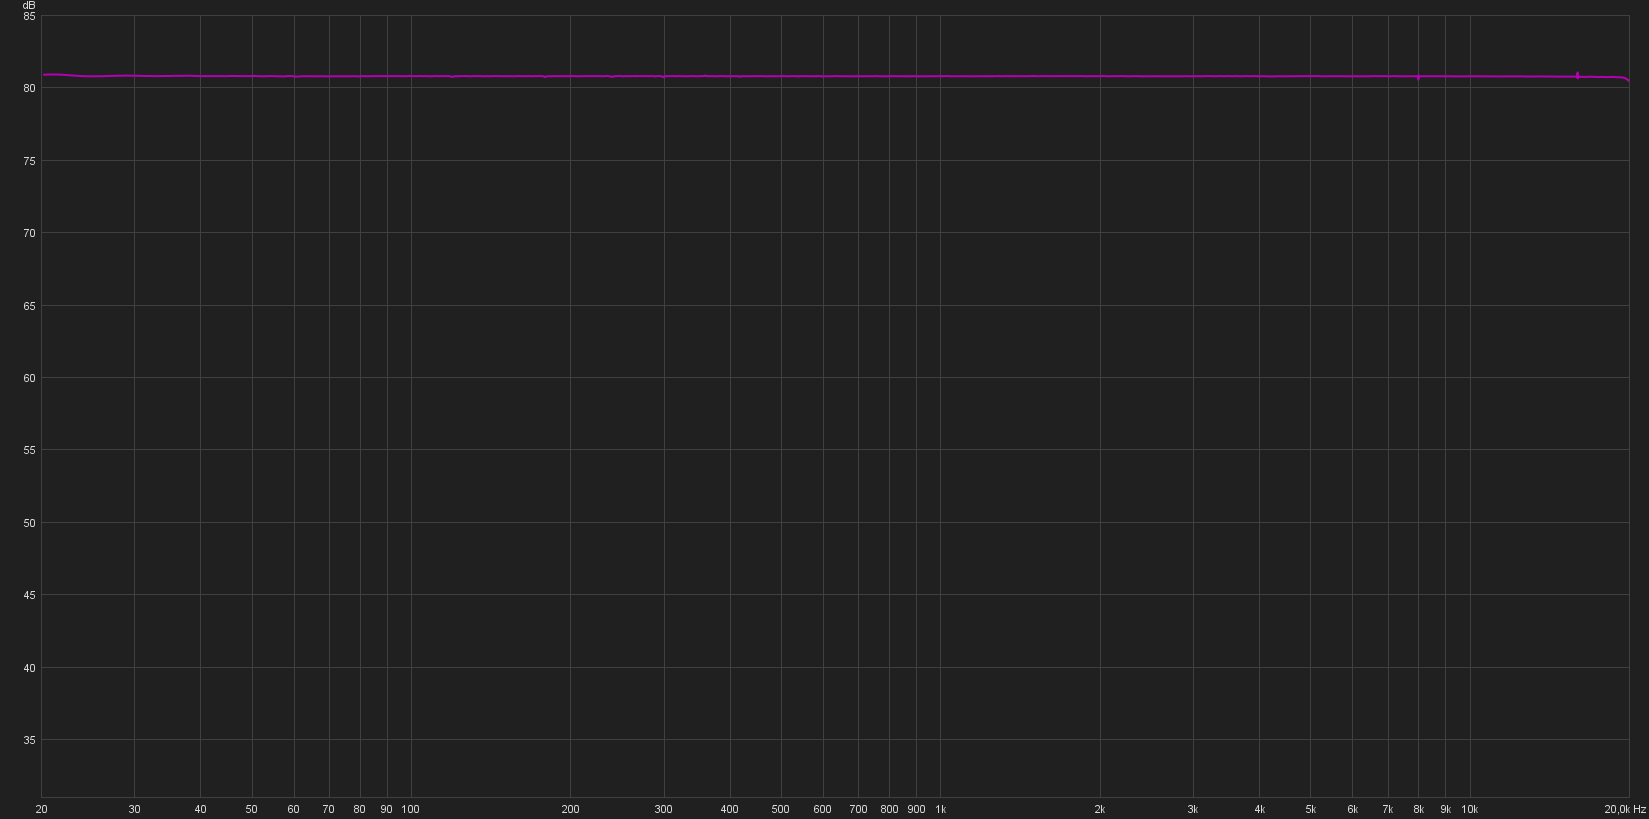
Task: Click the 60 dB vertical axis label
Action: [29, 378]
